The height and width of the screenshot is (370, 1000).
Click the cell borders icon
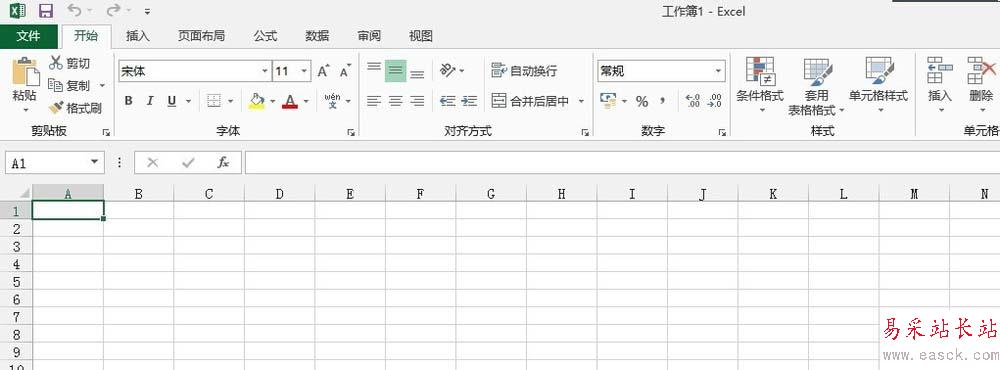[x=214, y=101]
